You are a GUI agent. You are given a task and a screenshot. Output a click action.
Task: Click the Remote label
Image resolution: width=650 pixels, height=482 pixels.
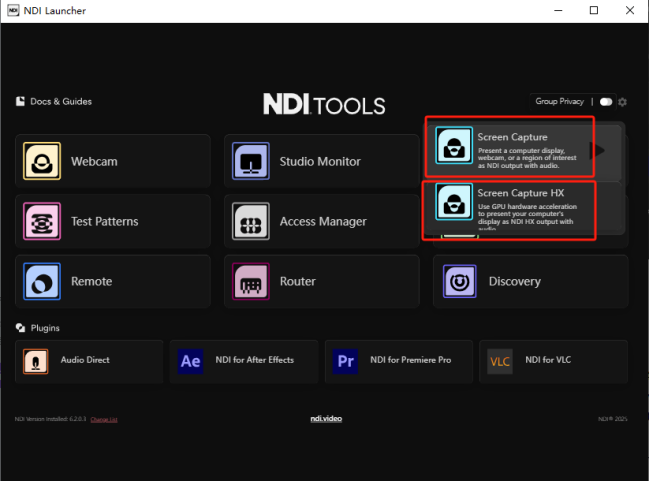click(x=92, y=281)
